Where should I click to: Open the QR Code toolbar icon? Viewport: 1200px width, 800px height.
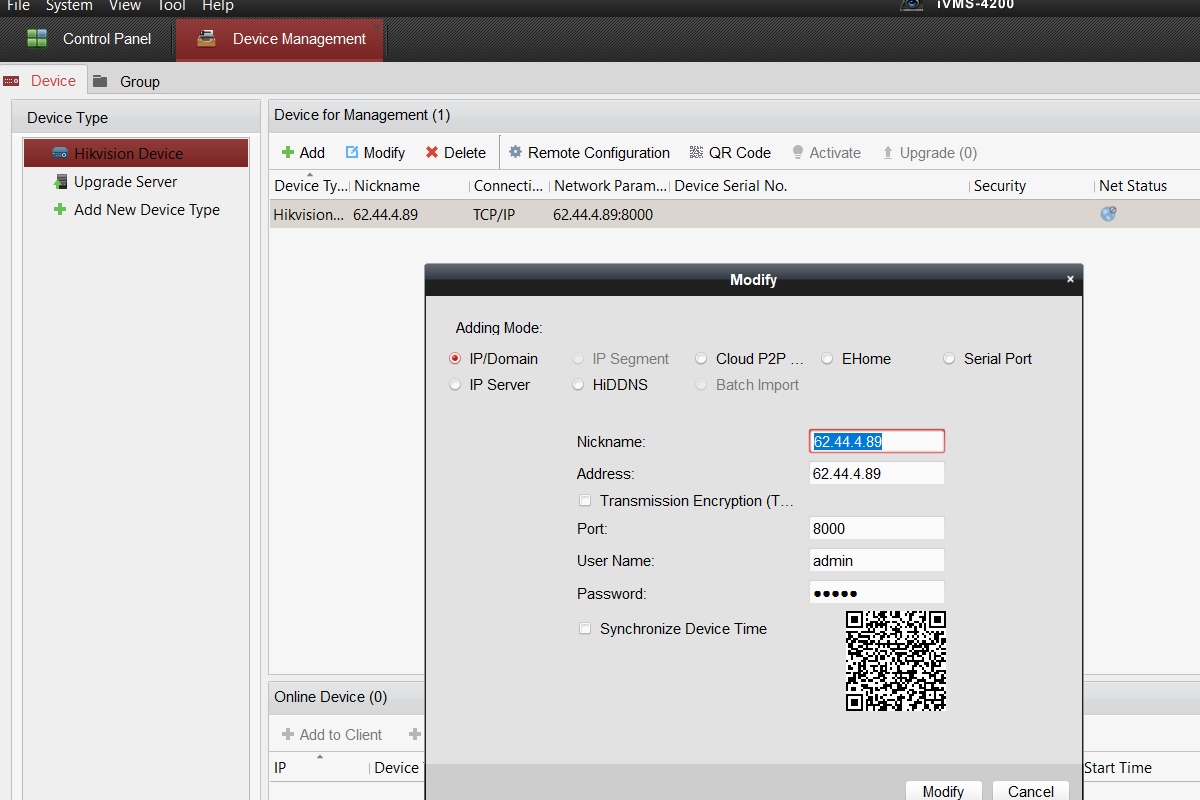click(697, 153)
